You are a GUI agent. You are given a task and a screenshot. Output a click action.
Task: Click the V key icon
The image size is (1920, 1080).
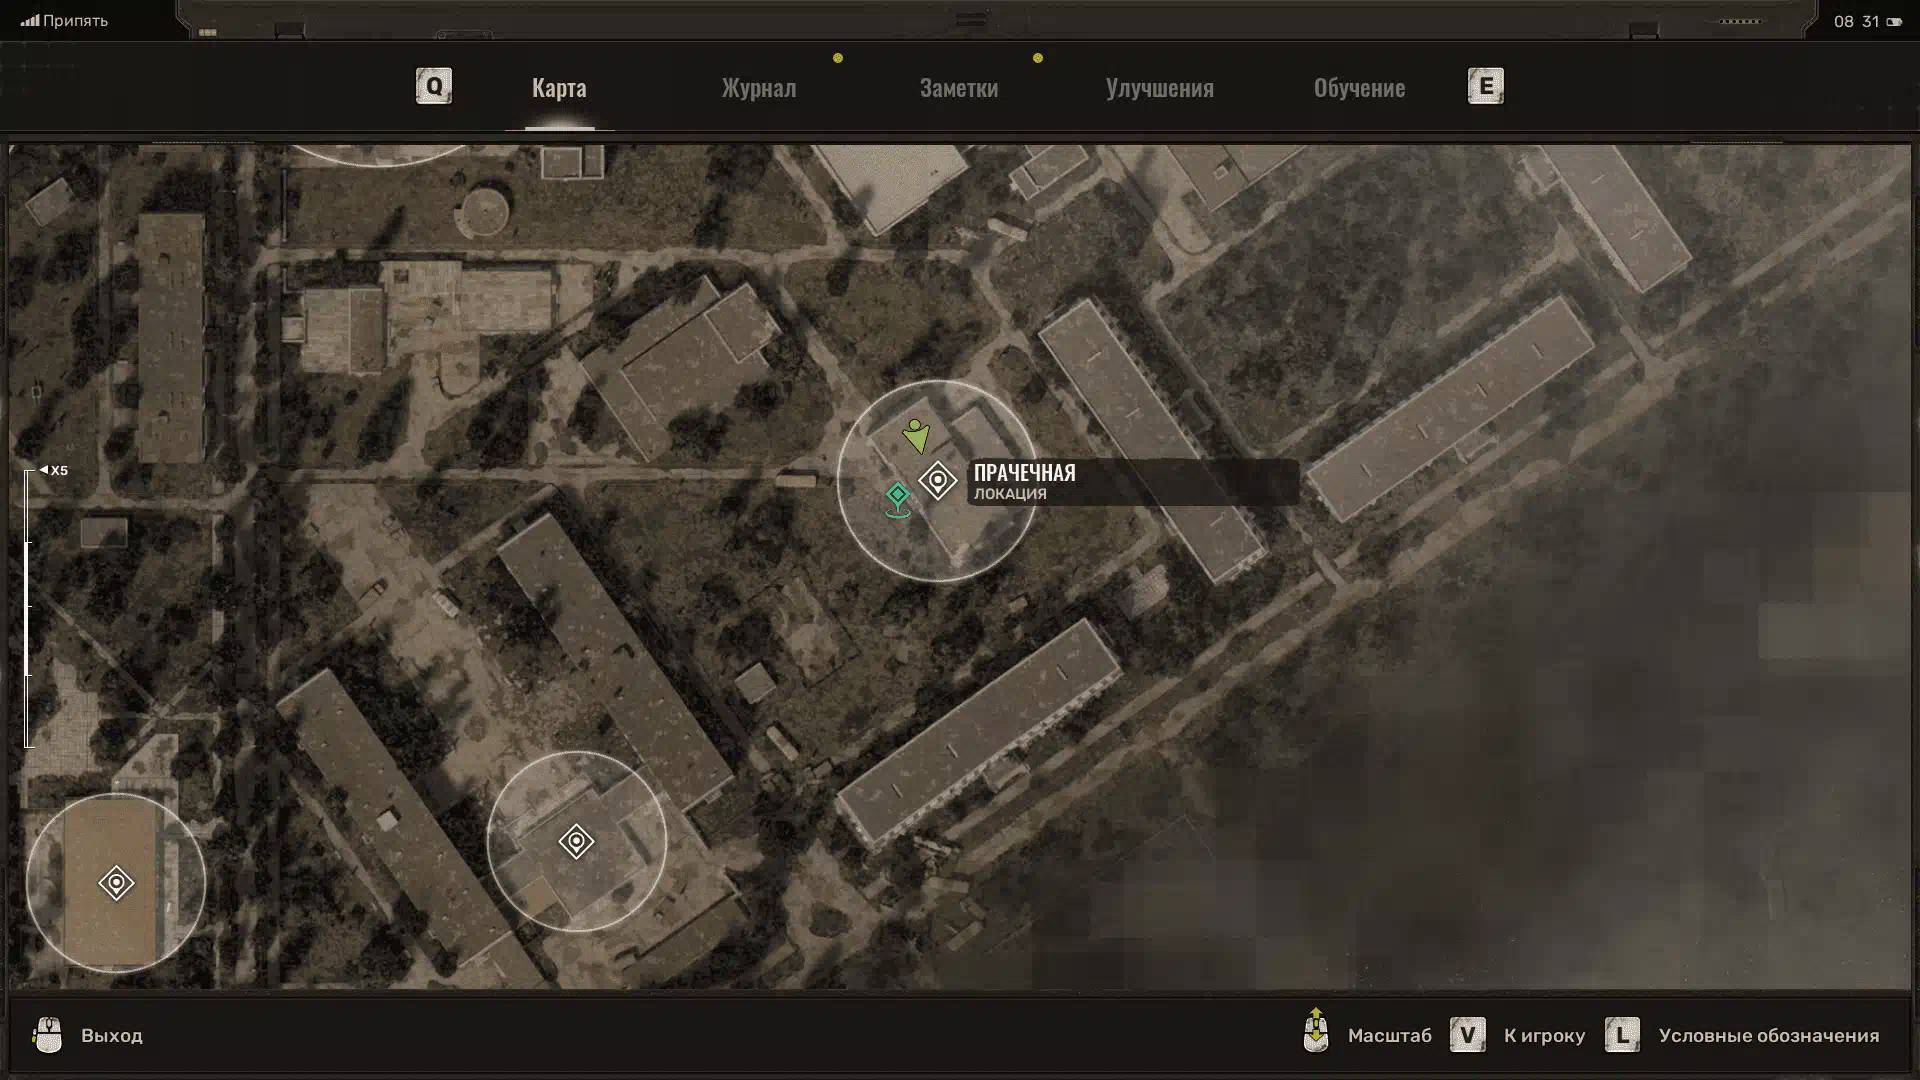[1467, 1035]
